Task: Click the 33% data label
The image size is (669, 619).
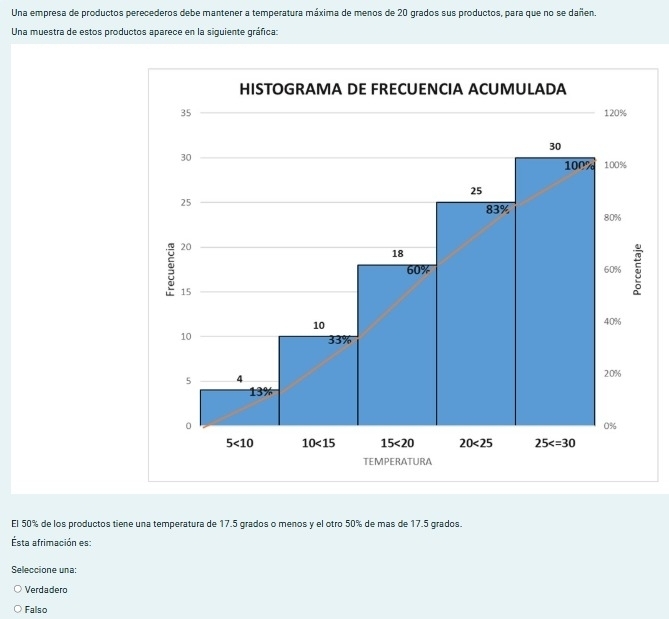Action: [340, 340]
